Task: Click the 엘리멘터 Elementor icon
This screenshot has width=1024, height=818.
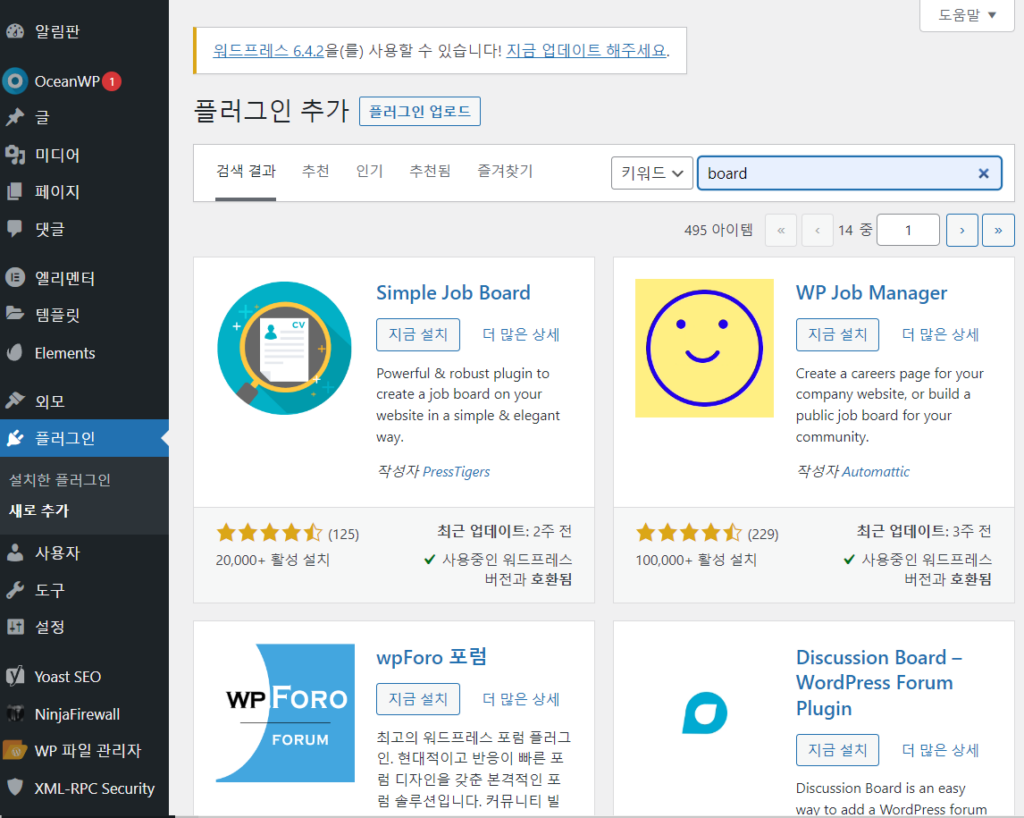Action: [15, 277]
